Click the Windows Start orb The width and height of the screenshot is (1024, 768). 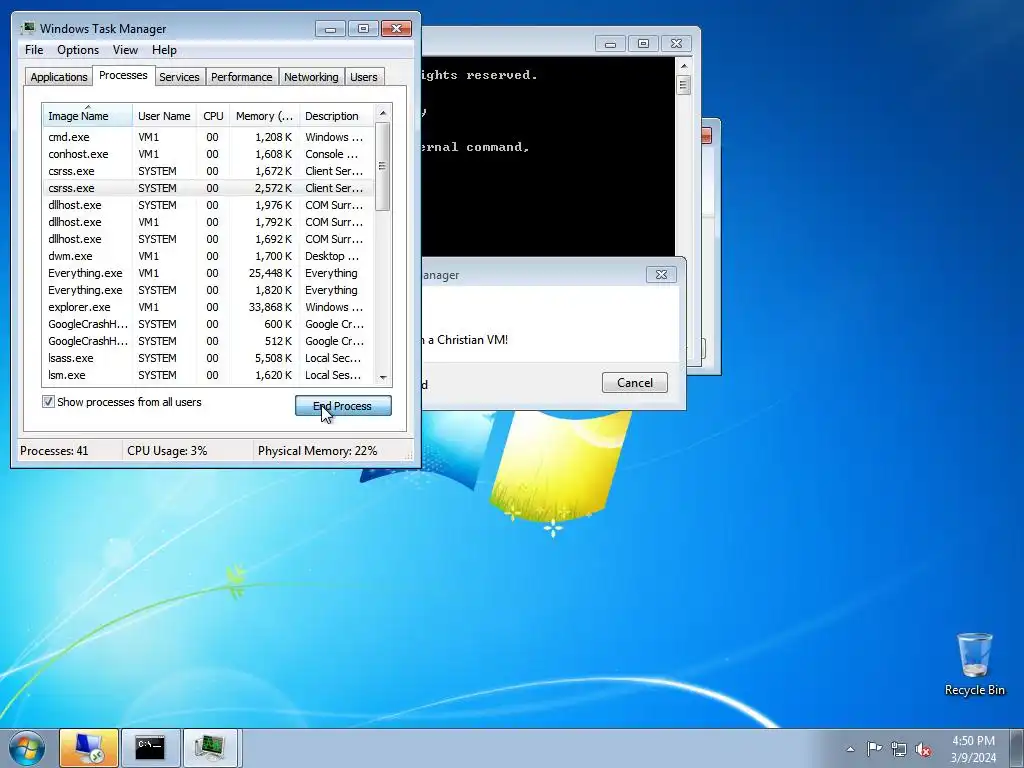(x=26, y=748)
